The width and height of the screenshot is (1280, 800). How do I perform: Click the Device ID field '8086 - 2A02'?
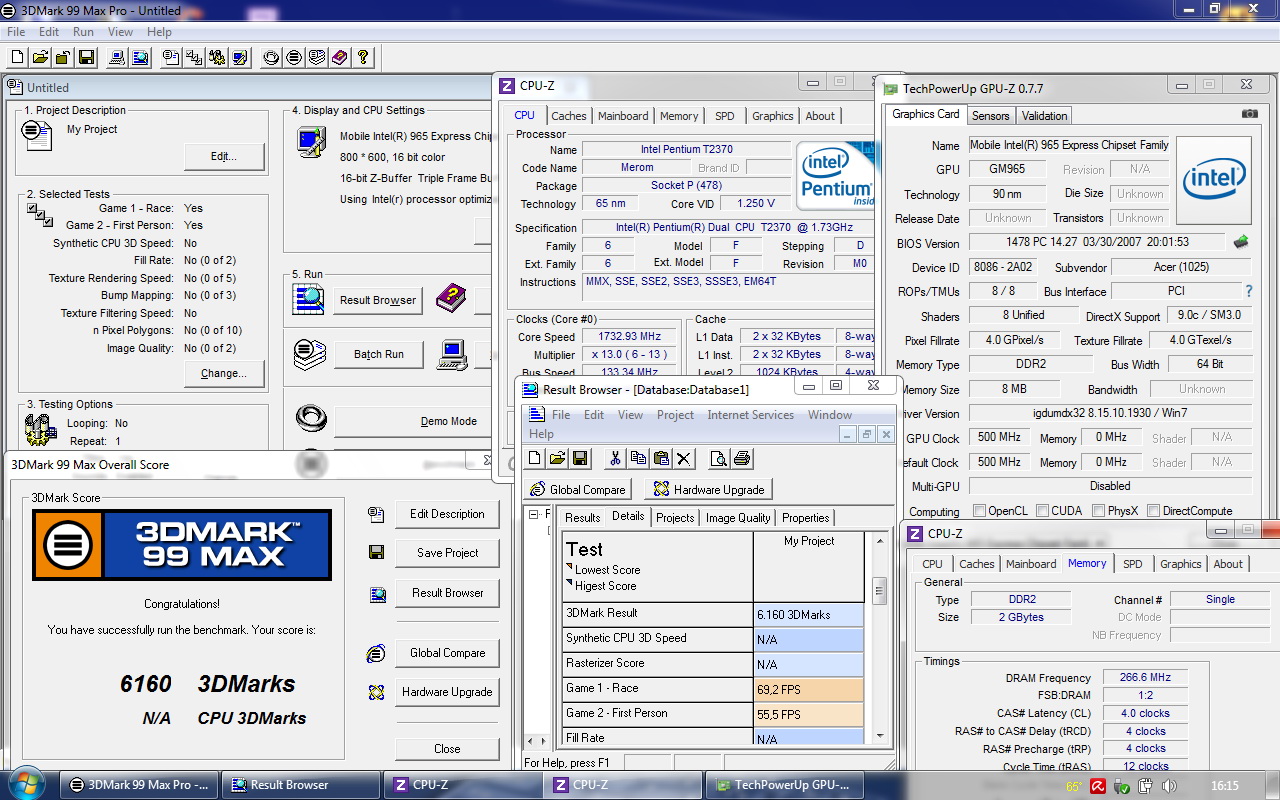click(x=1003, y=268)
